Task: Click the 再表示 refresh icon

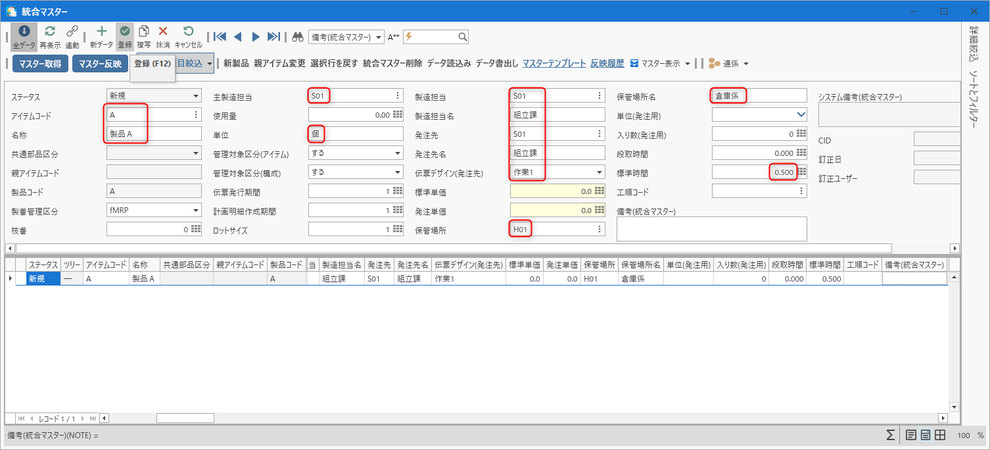Action: (50, 31)
